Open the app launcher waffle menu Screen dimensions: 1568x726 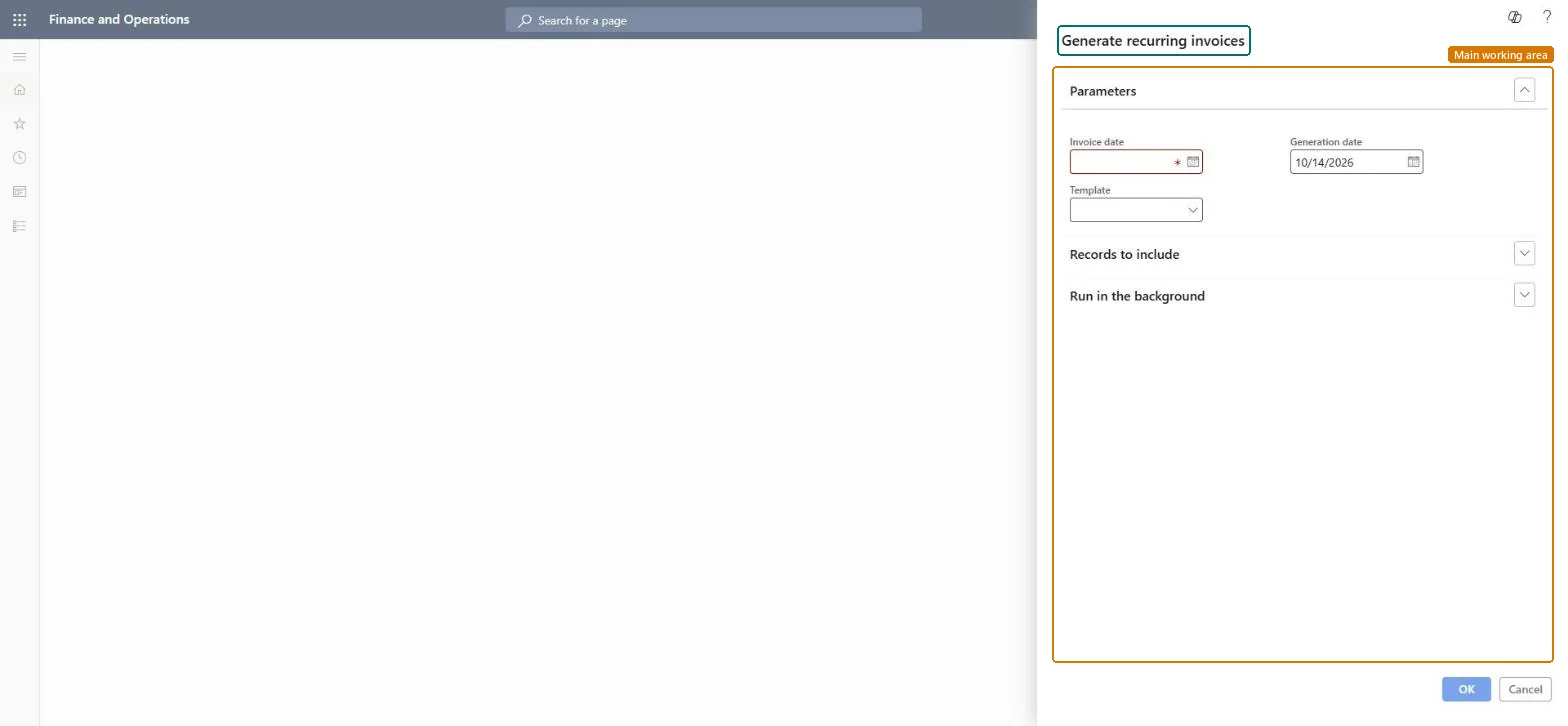[19, 19]
